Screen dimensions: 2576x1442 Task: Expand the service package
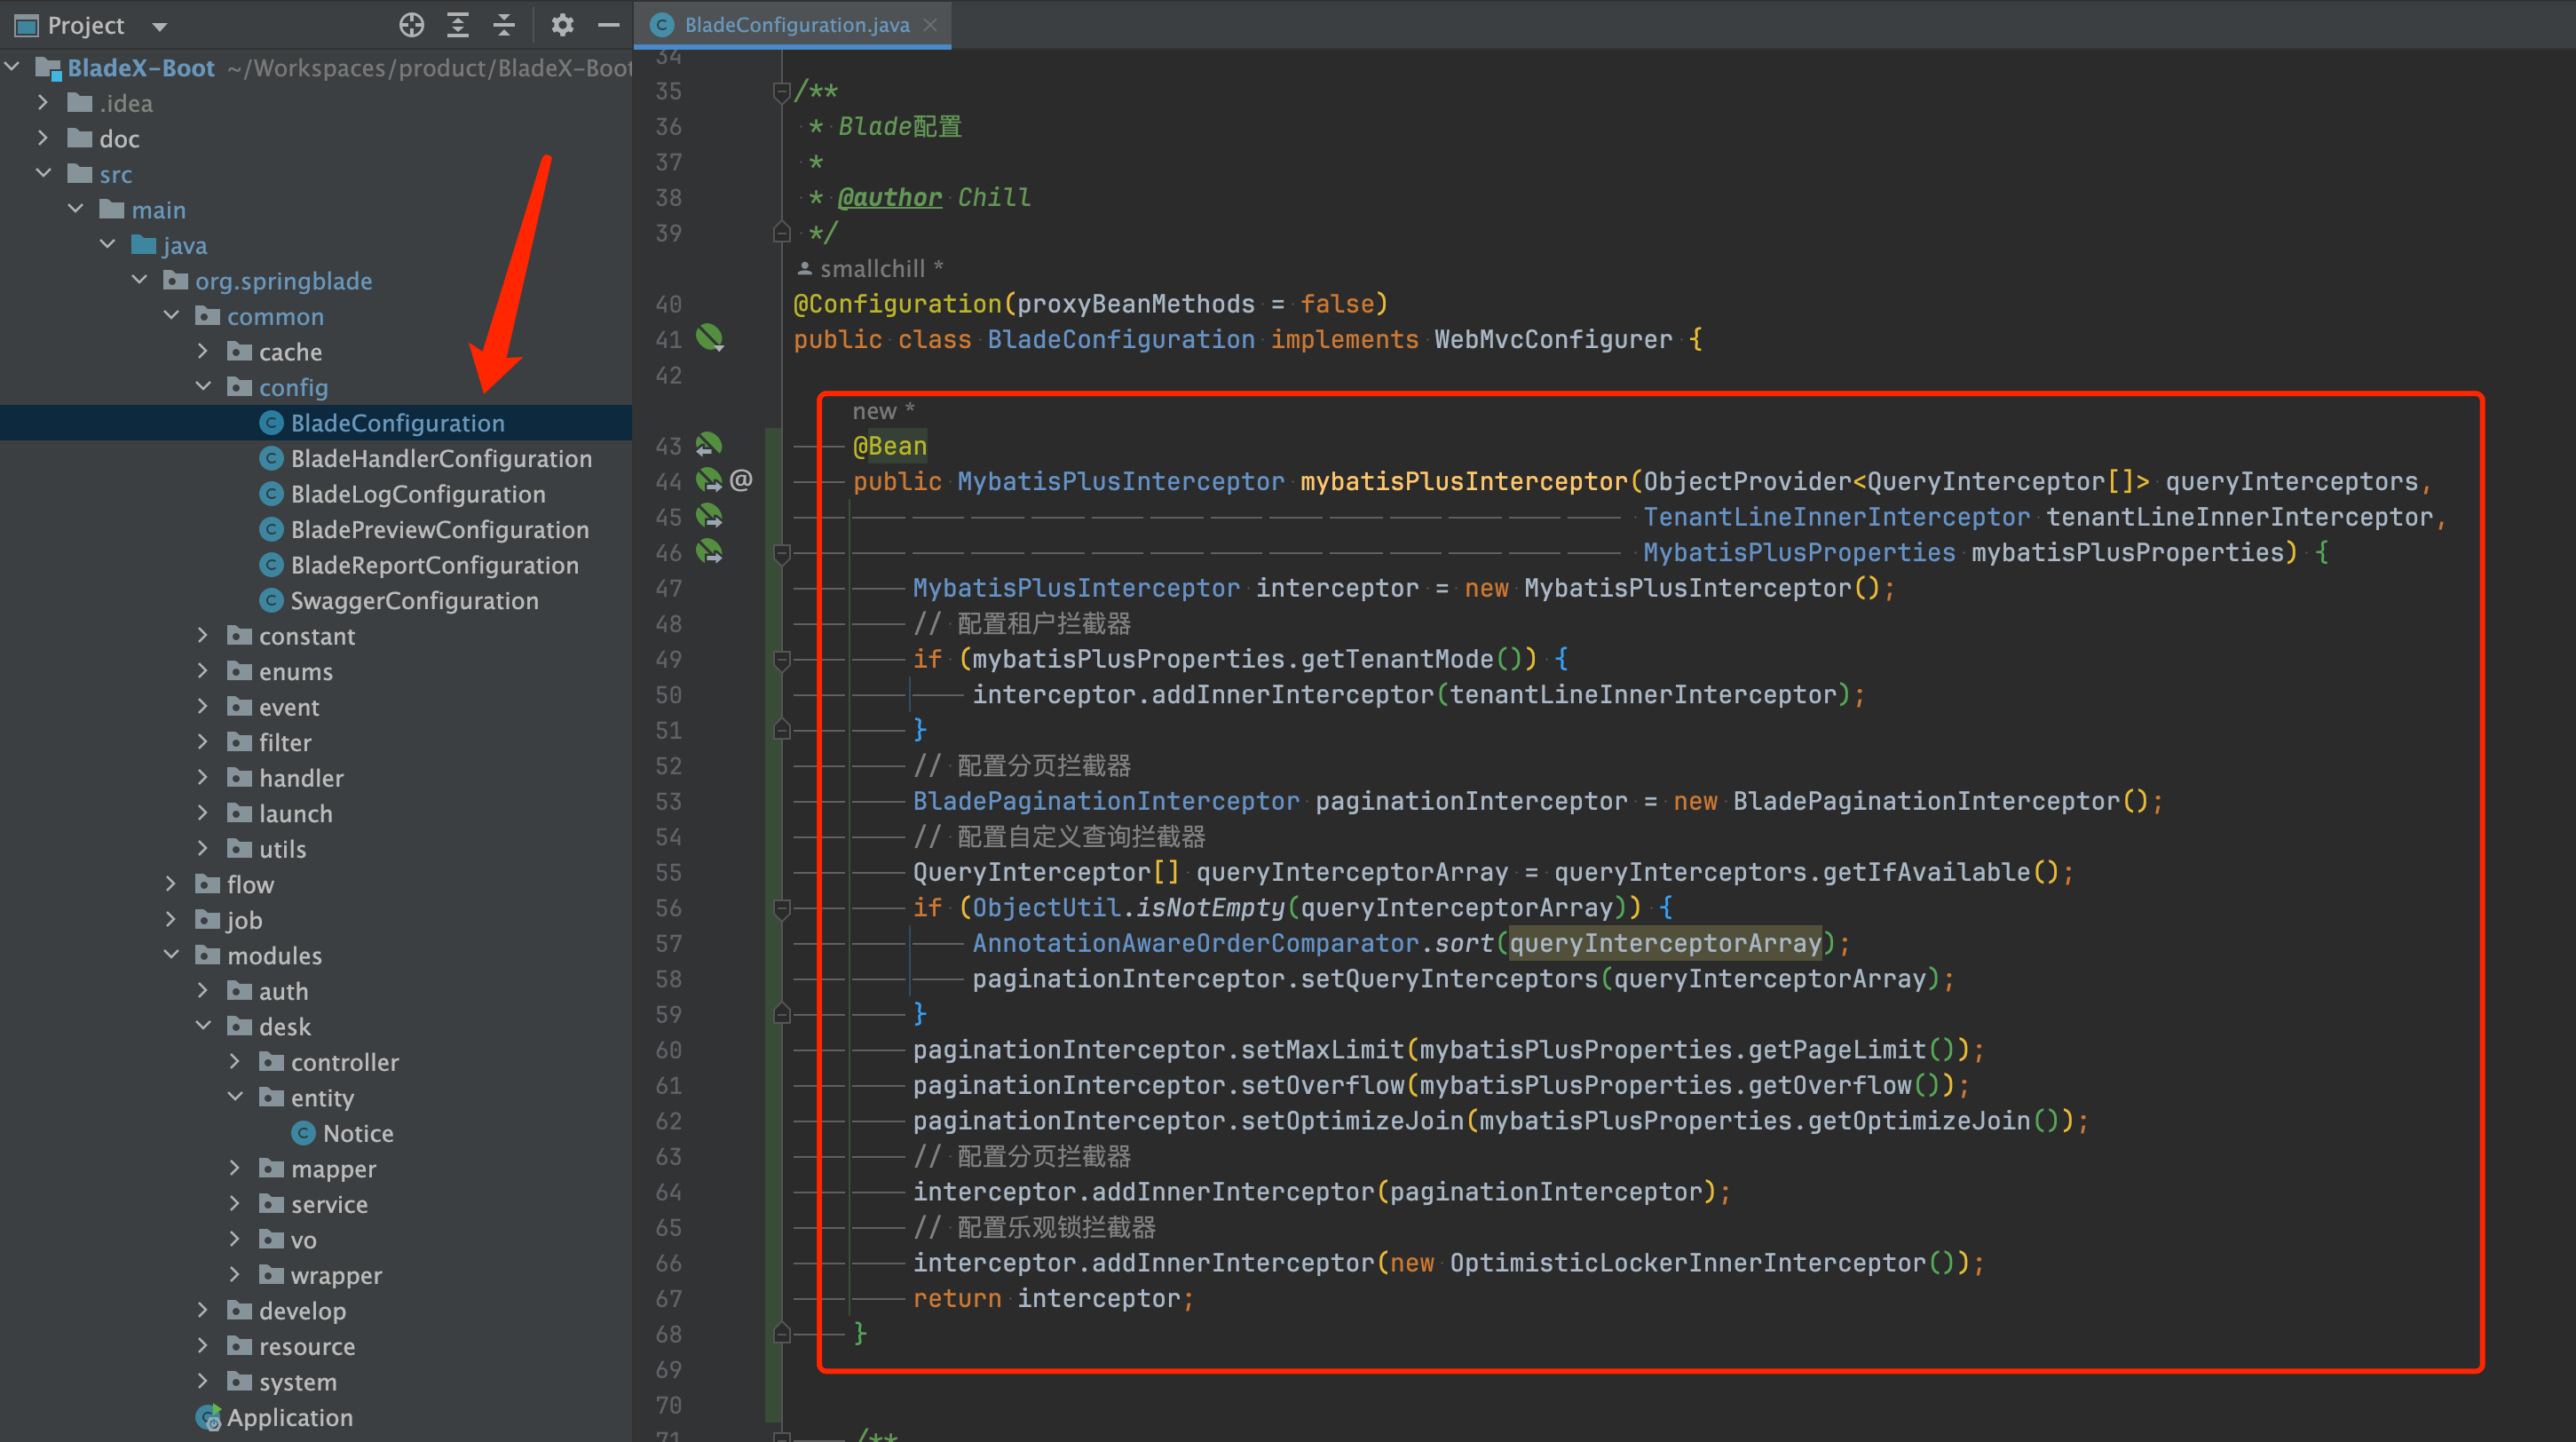coord(235,1203)
